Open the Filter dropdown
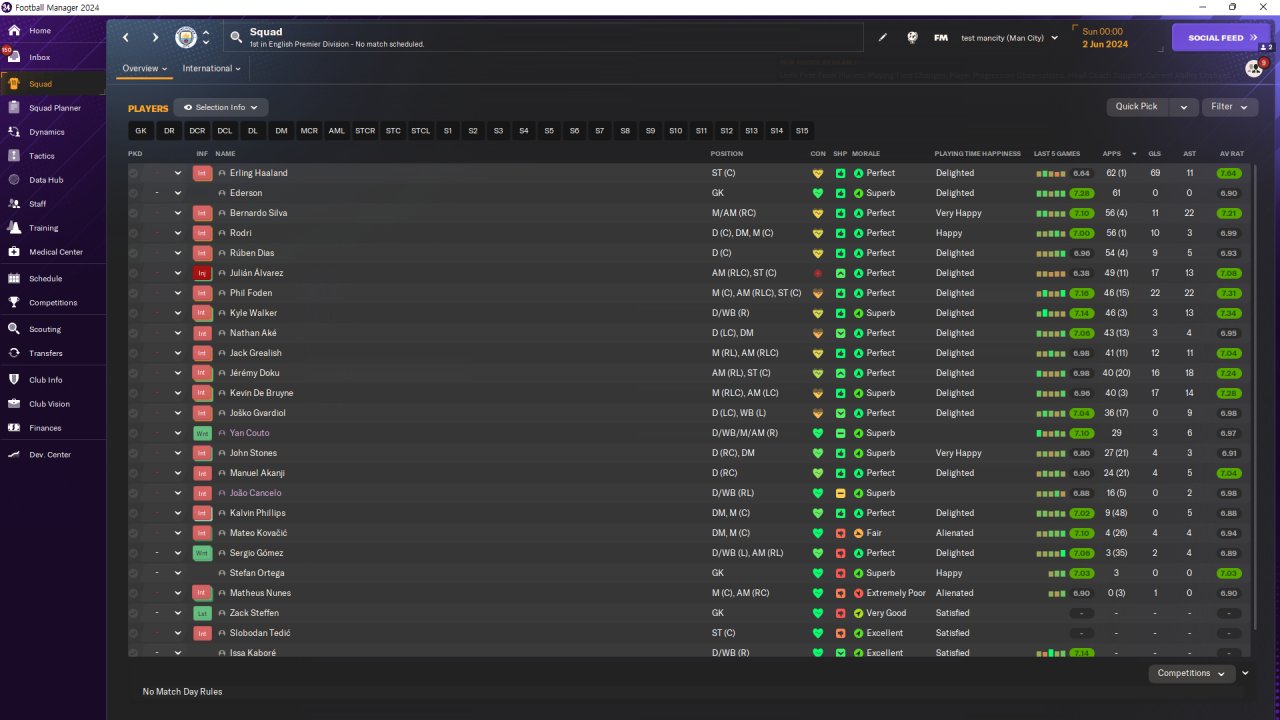 tap(1229, 107)
